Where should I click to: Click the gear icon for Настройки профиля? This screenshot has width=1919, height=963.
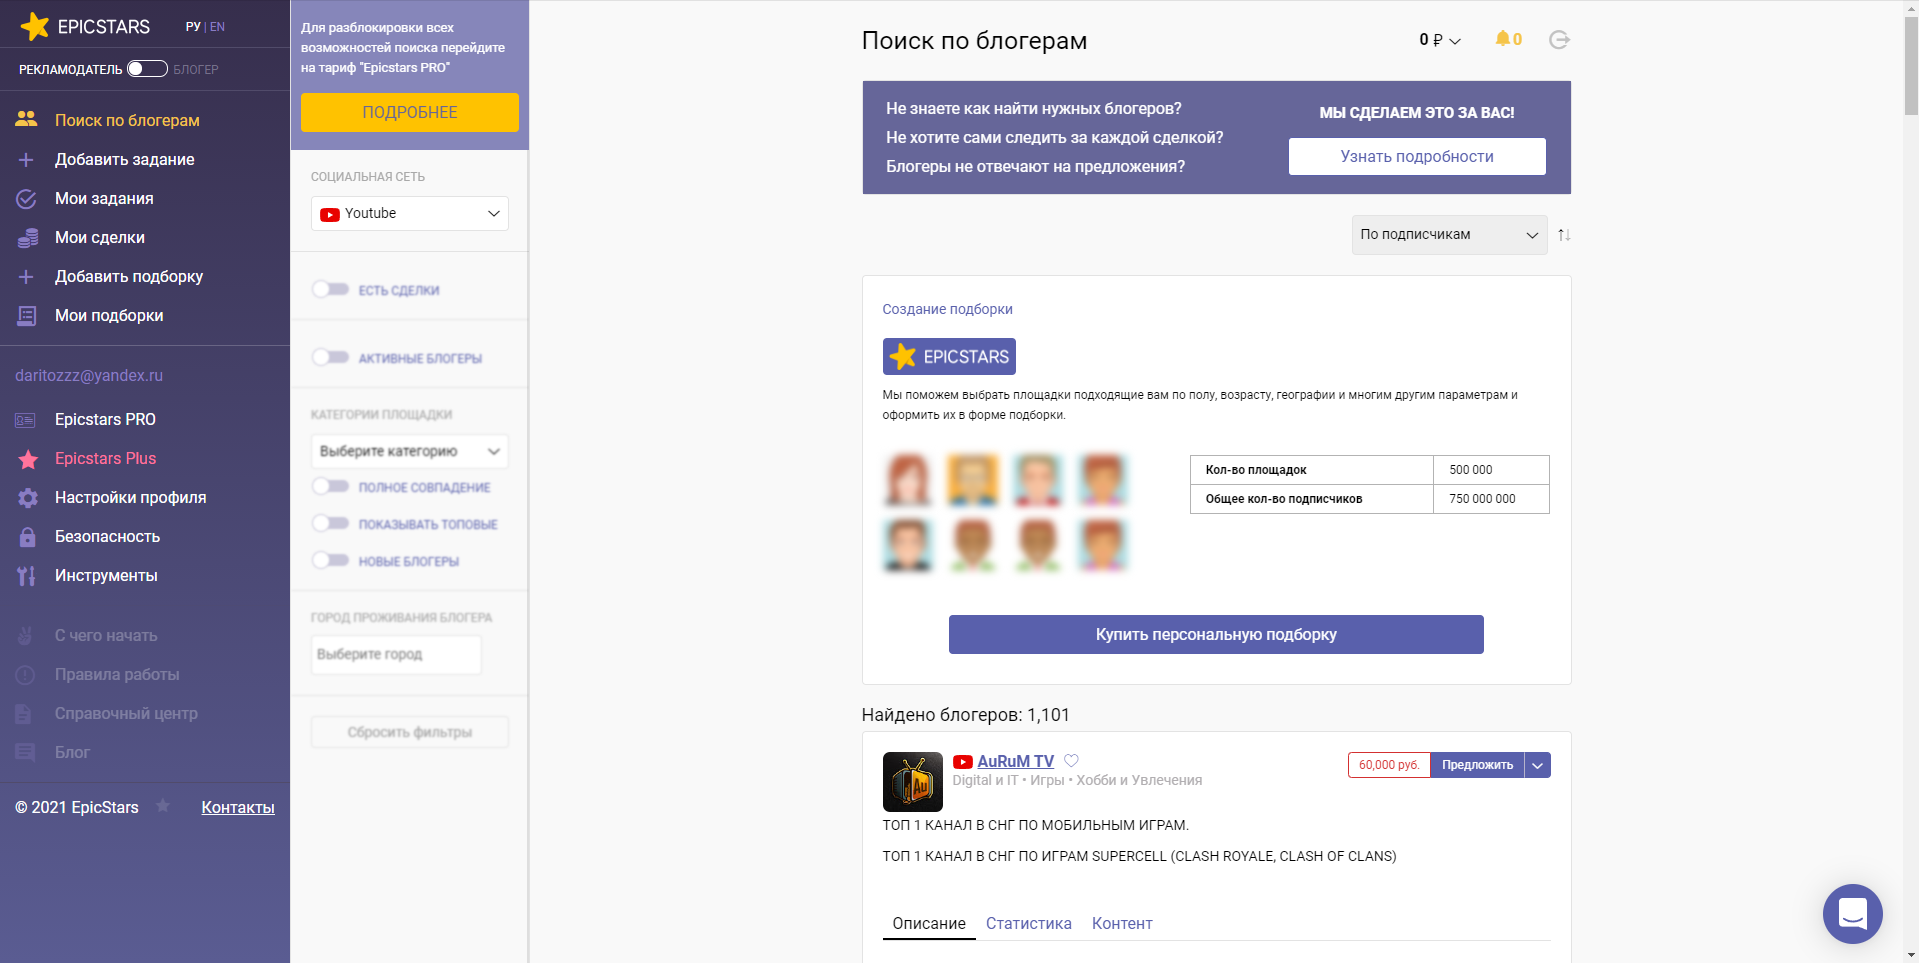point(28,498)
